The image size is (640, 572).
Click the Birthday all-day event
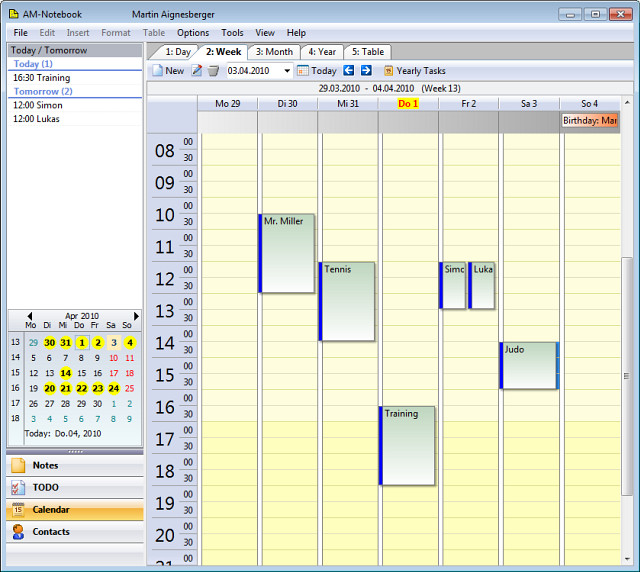pos(589,120)
